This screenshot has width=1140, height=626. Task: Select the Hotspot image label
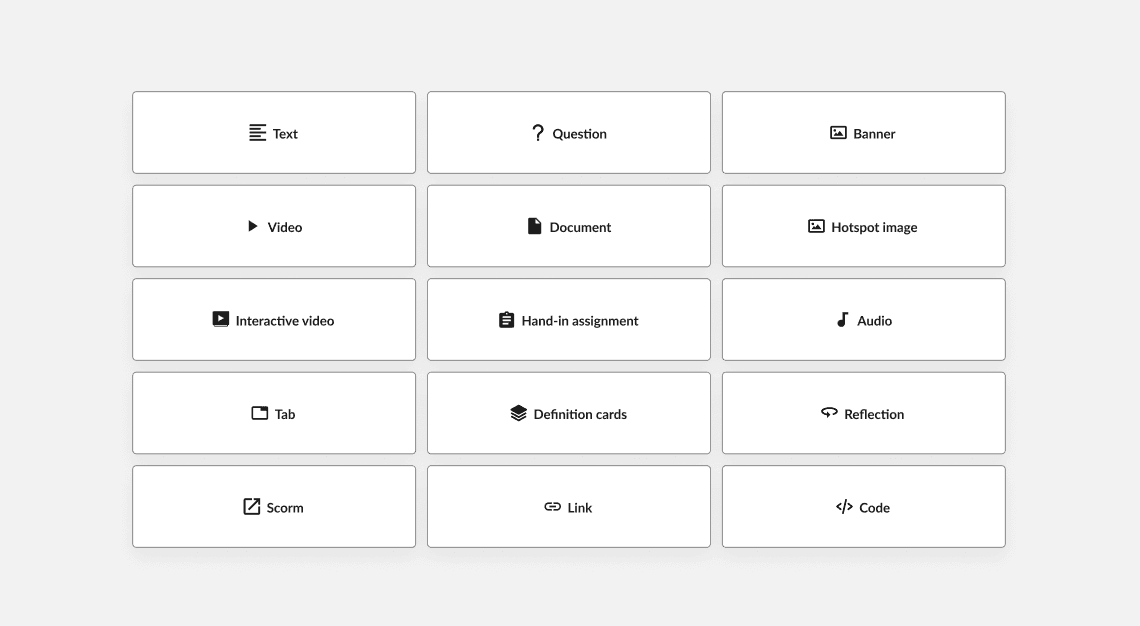tap(874, 228)
